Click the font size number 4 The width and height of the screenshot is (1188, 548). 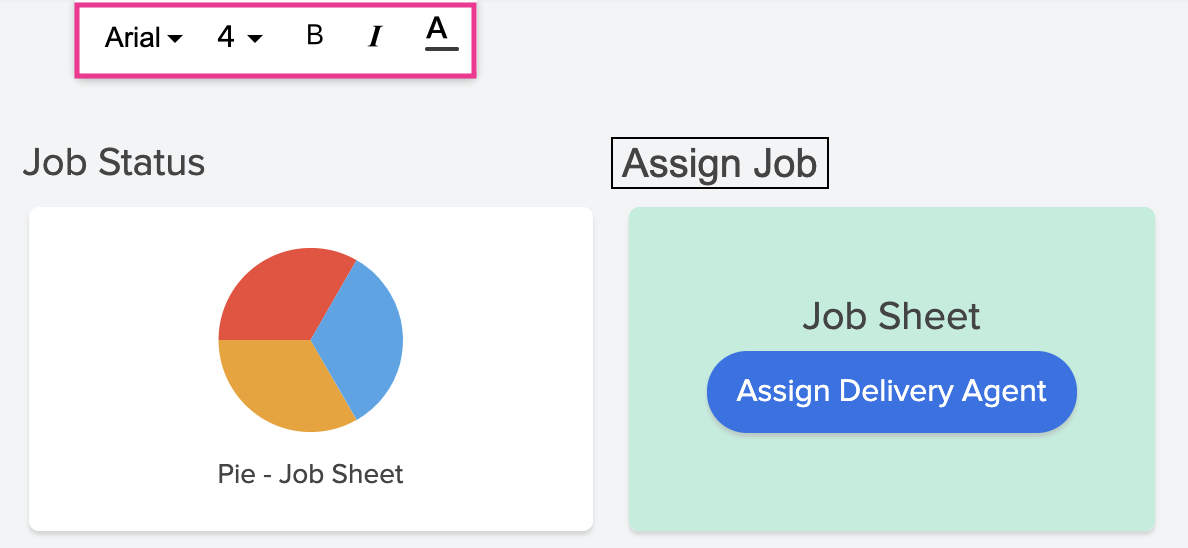point(226,38)
